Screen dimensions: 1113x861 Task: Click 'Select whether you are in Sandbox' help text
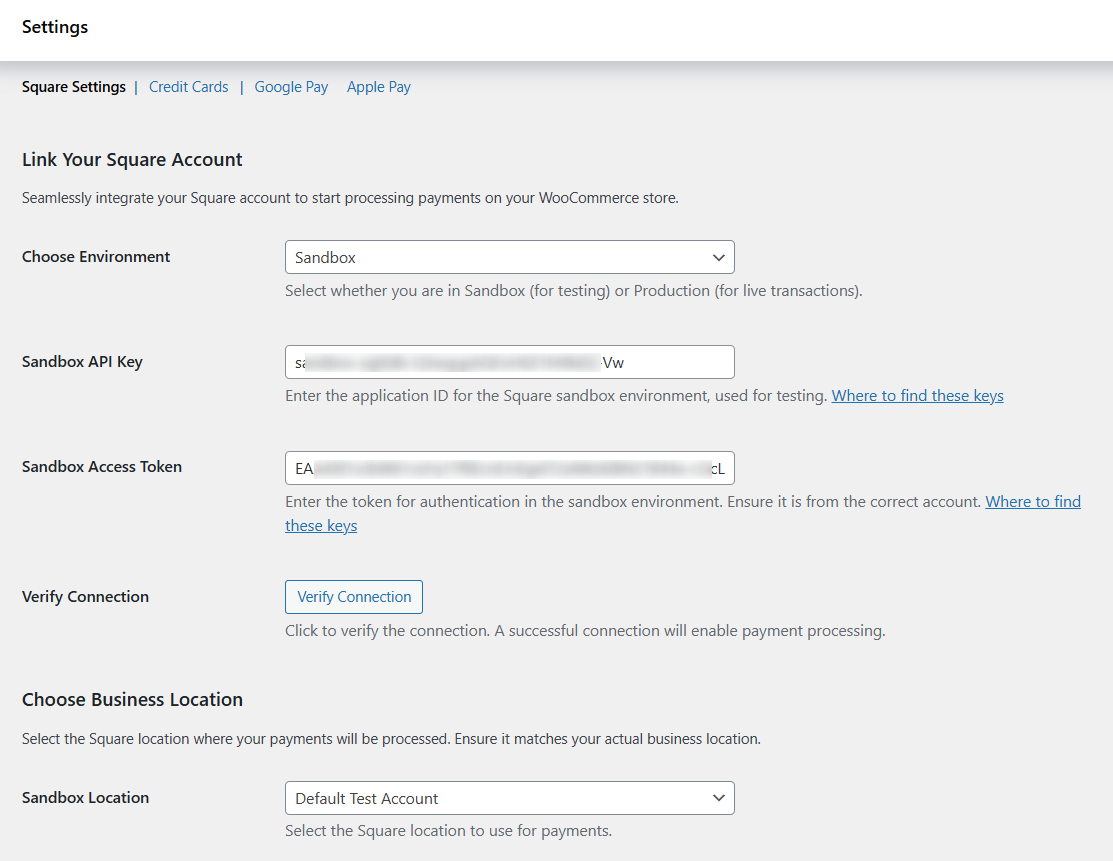pyautogui.click(x=574, y=291)
